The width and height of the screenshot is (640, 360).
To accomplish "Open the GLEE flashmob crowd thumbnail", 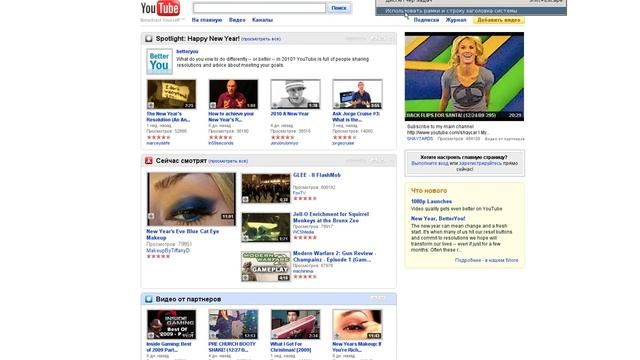I will 265,188.
